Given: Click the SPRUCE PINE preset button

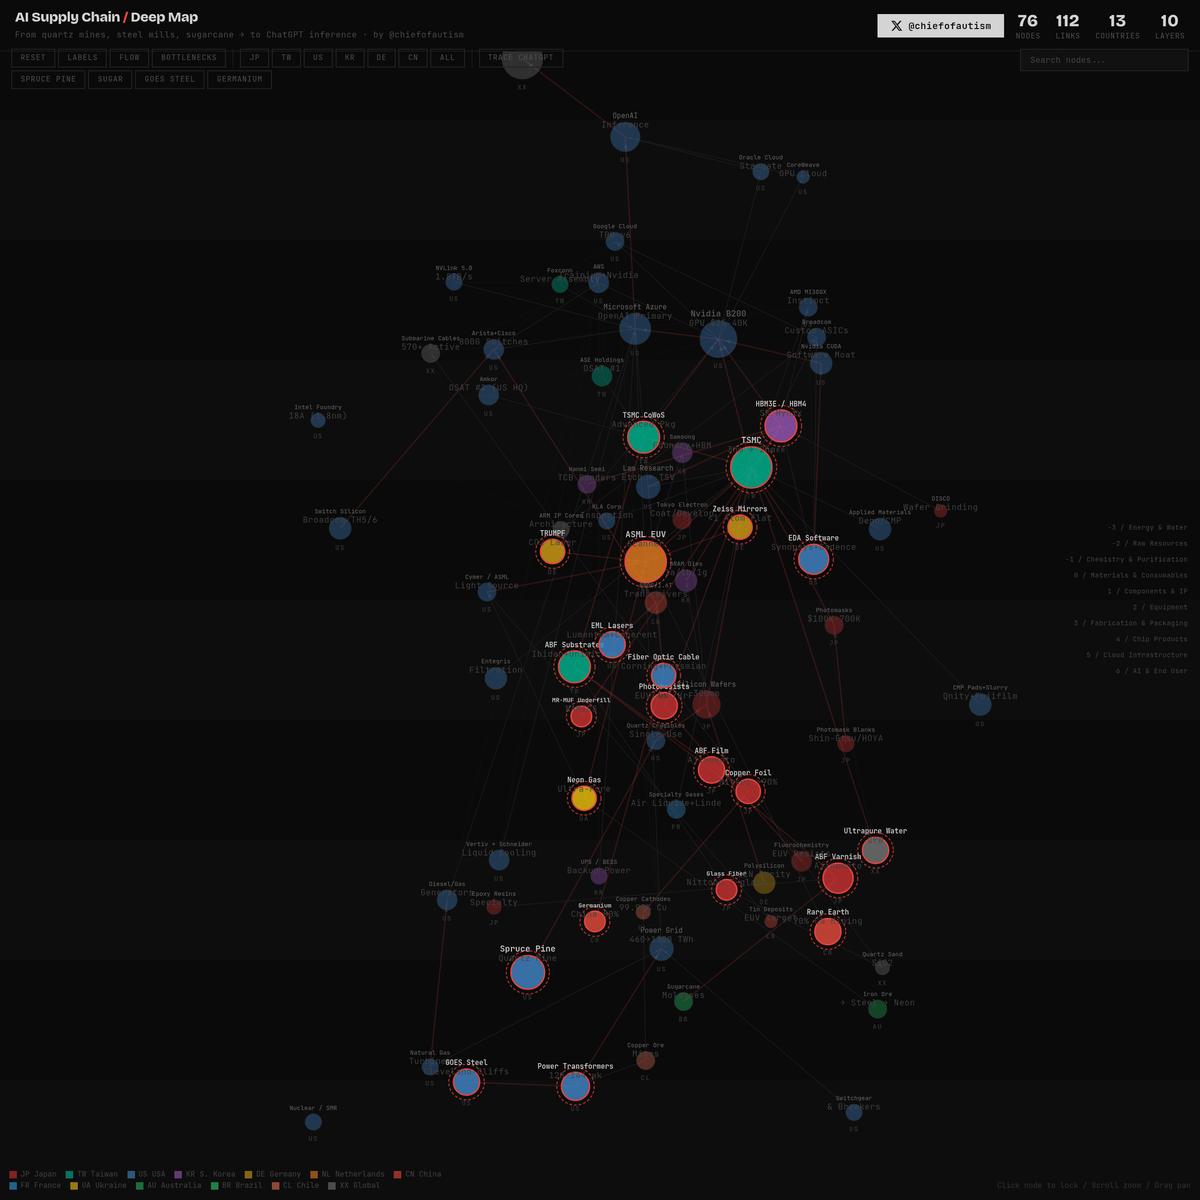Looking at the screenshot, I should point(48,79).
